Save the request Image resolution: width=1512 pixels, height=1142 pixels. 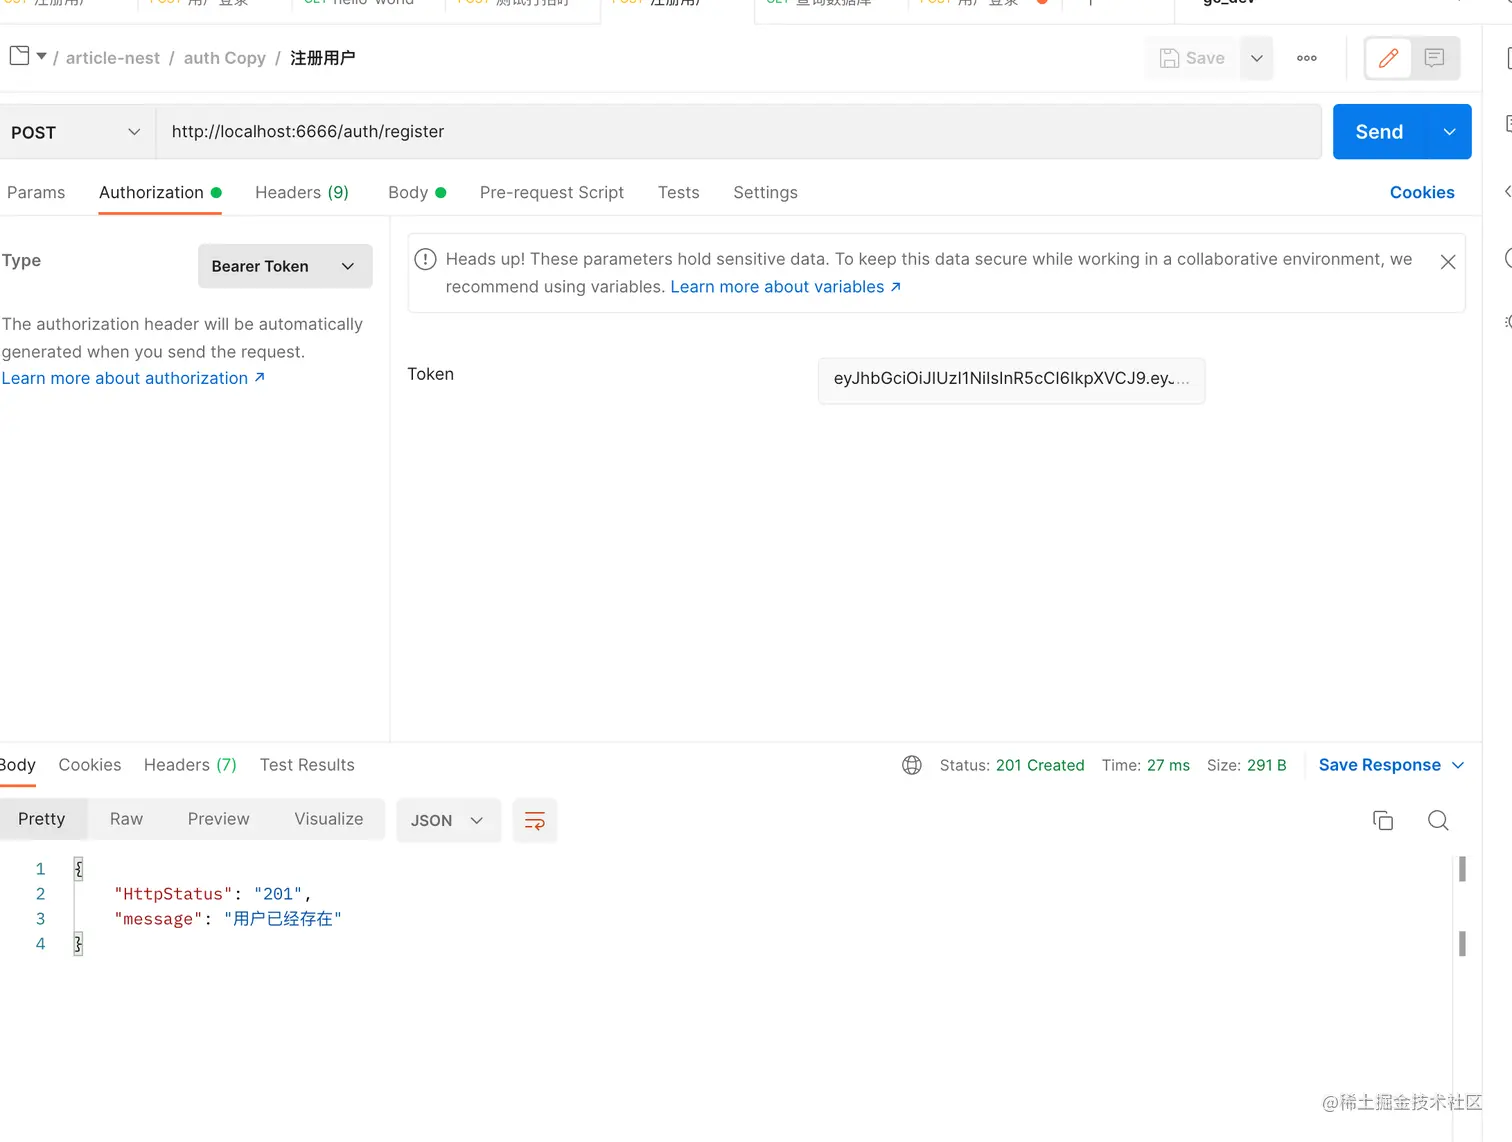coord(1192,58)
